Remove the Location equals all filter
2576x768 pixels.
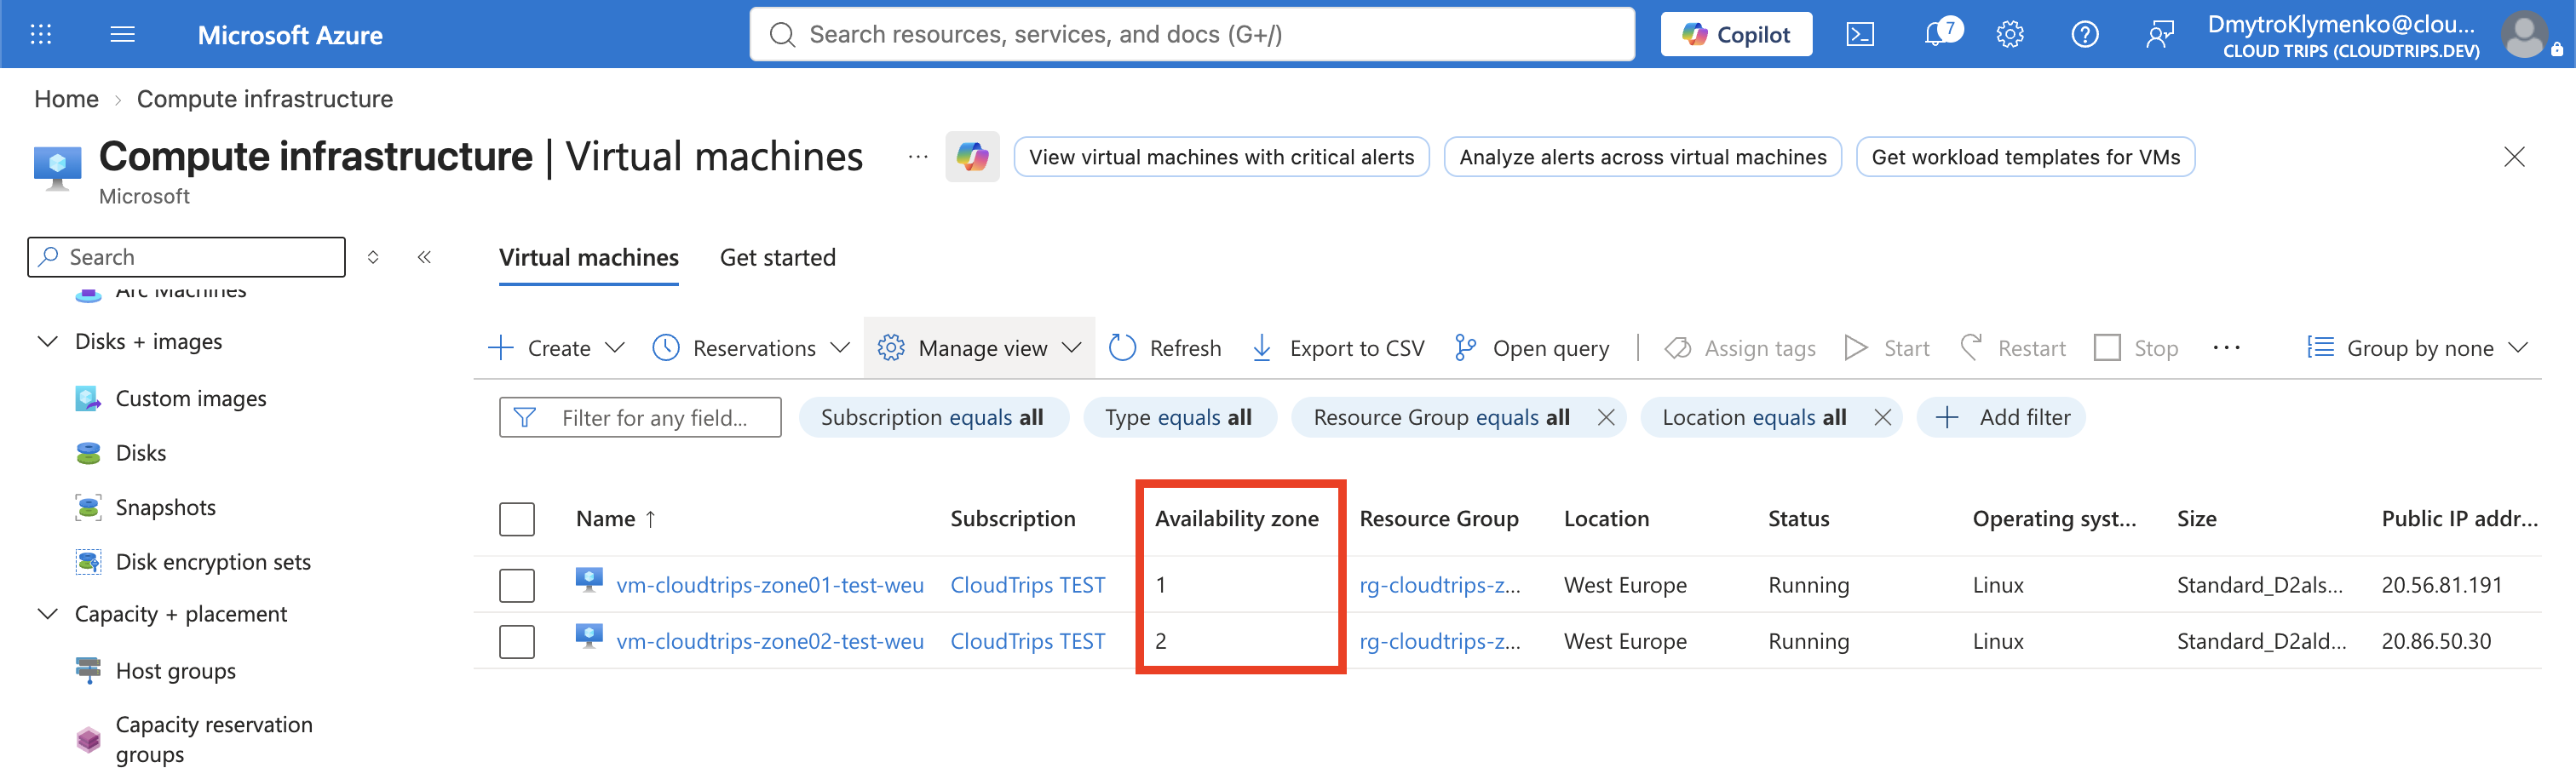point(1882,417)
